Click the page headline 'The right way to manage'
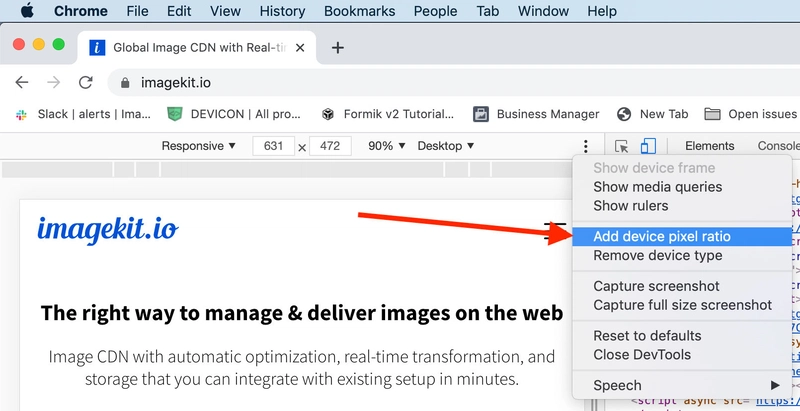800x411 pixels. [x=302, y=313]
